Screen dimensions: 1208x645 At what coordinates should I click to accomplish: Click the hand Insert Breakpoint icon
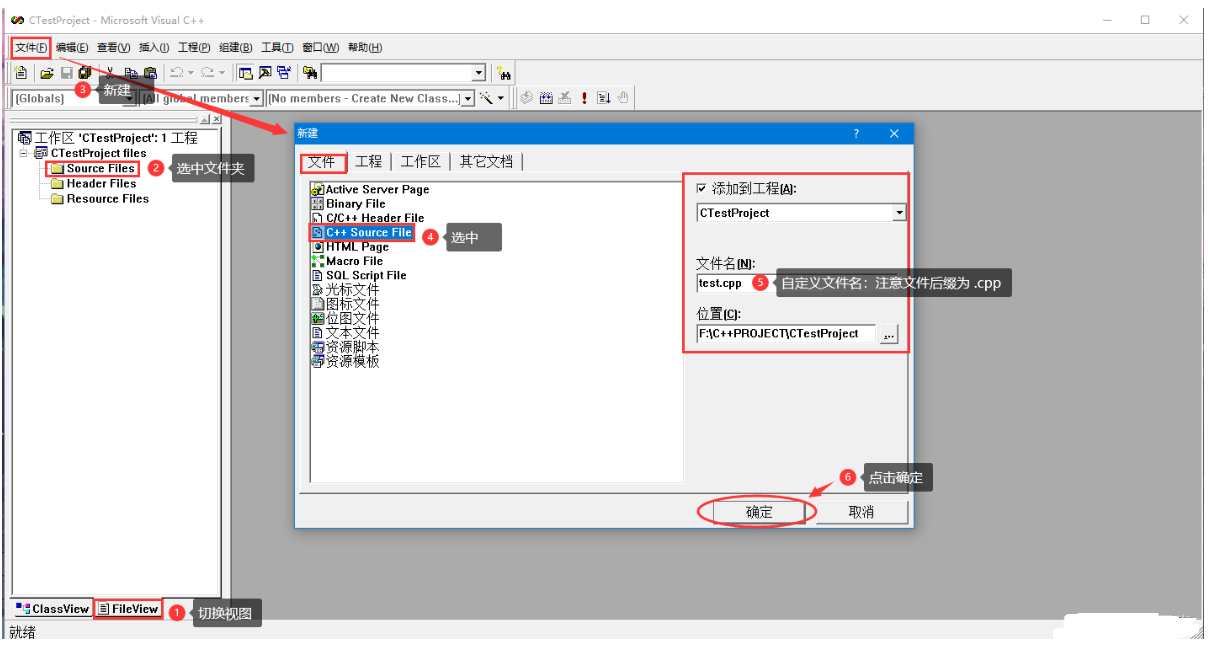point(623,98)
